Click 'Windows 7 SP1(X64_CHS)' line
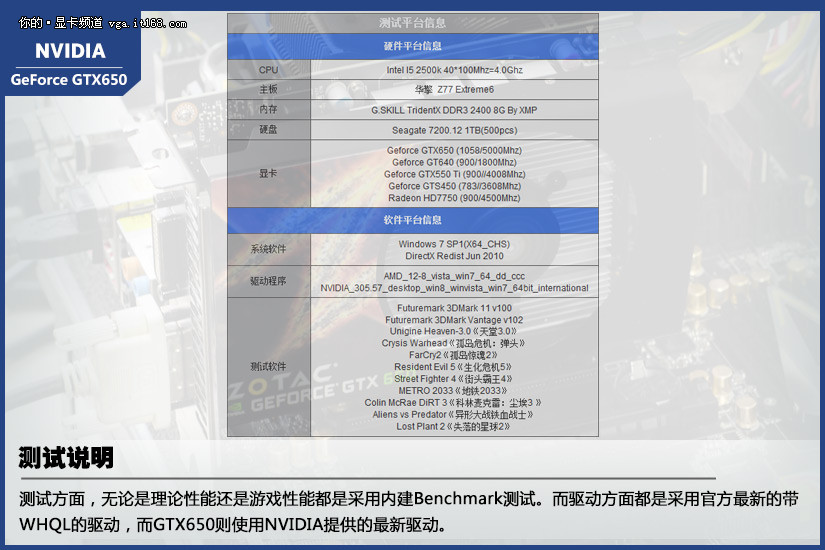825x550 pixels. click(x=455, y=244)
